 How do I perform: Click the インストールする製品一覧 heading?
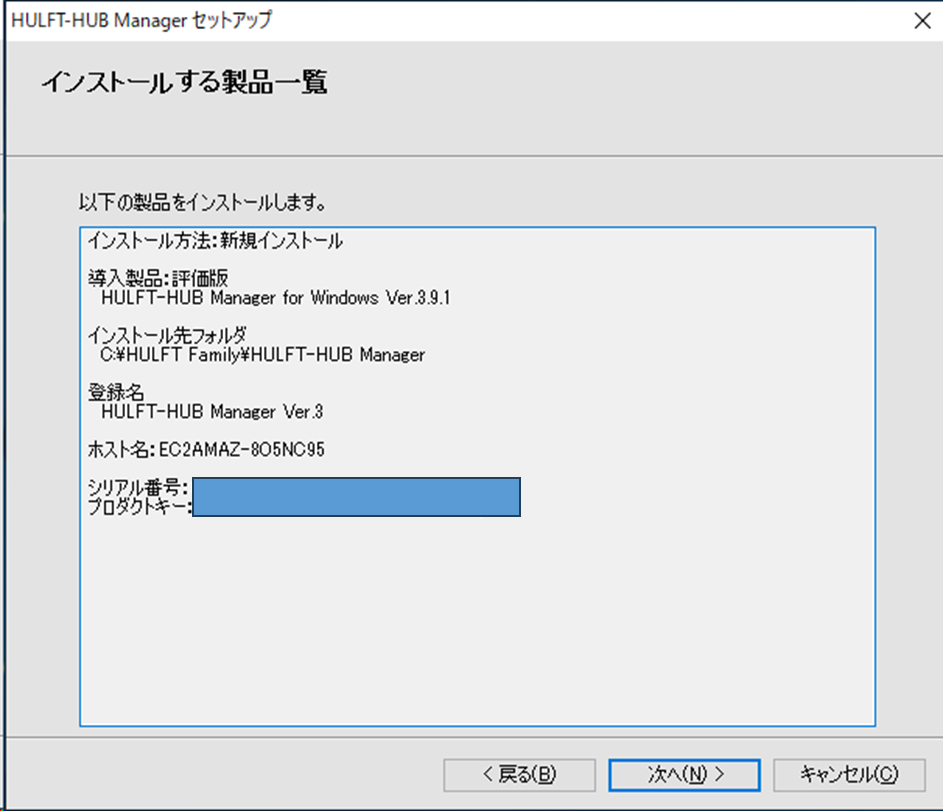tap(185, 82)
